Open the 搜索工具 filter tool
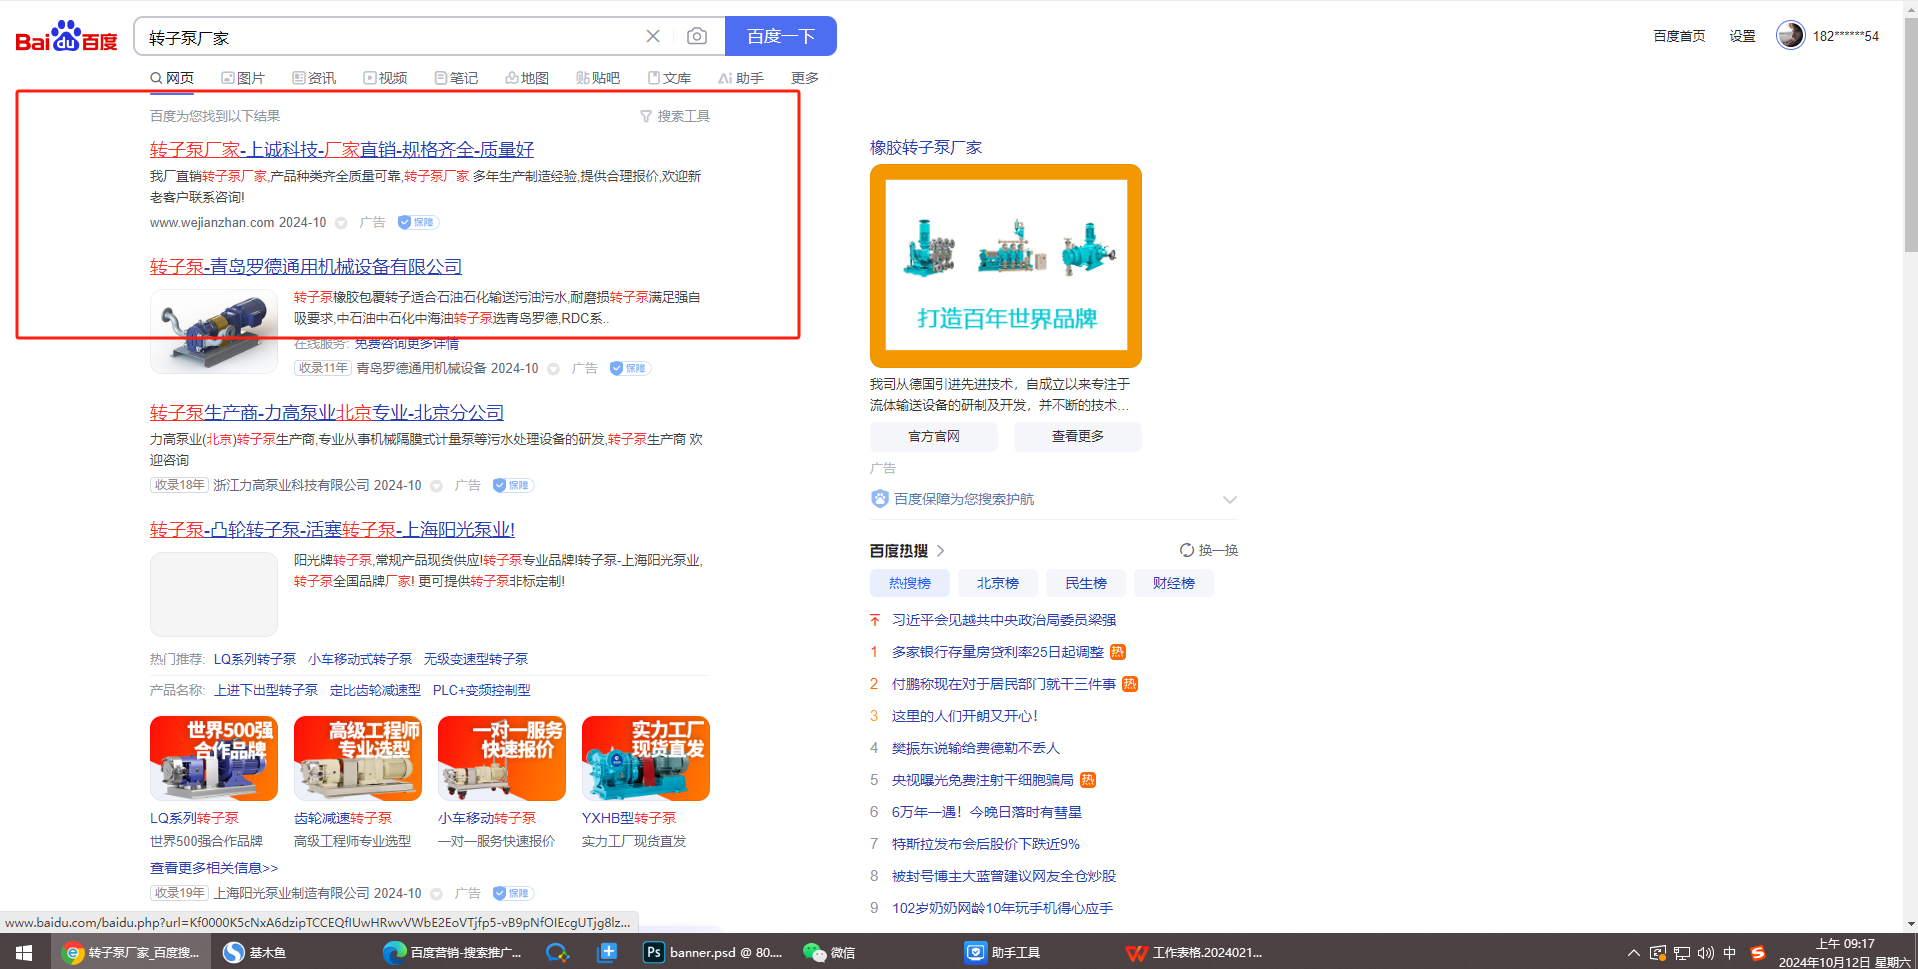This screenshot has width=1918, height=969. pos(675,116)
